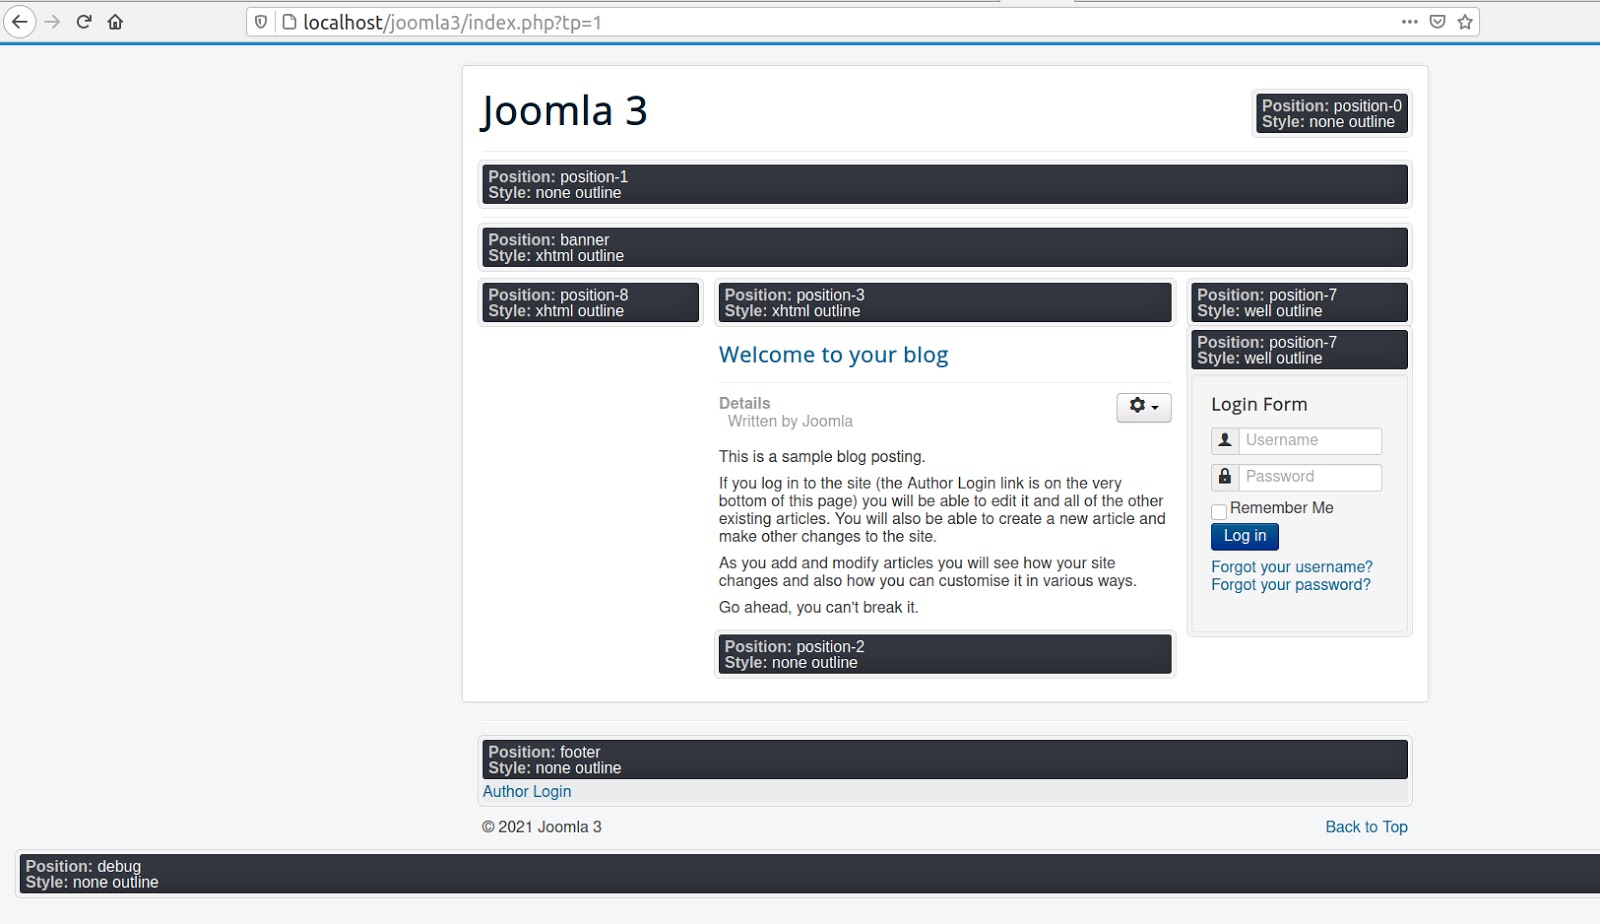Tick the Remember Me checkbox
1600x924 pixels.
1219,511
